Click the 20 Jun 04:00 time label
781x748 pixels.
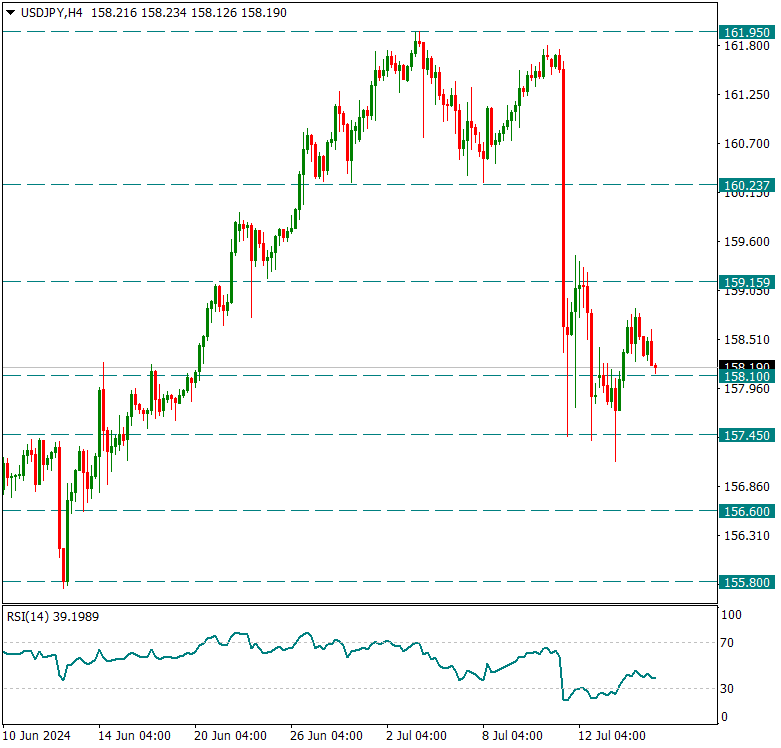pyautogui.click(x=230, y=736)
